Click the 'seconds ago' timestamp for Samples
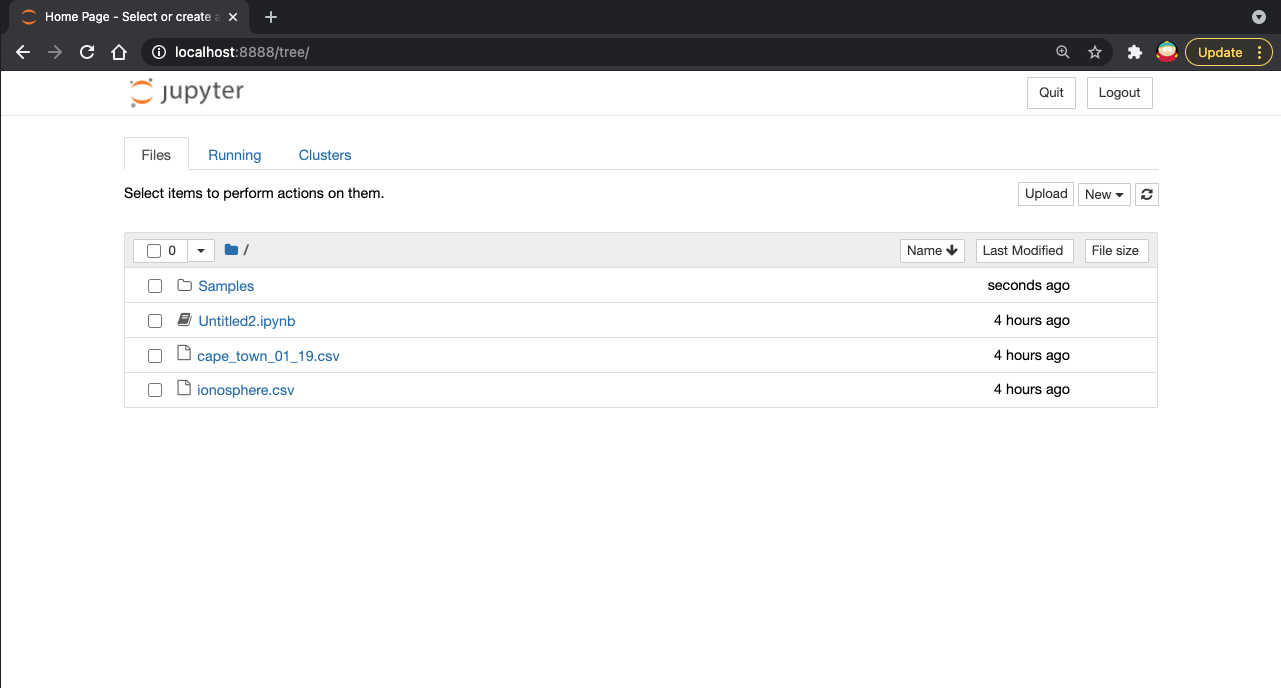The width and height of the screenshot is (1281, 688). [1028, 285]
